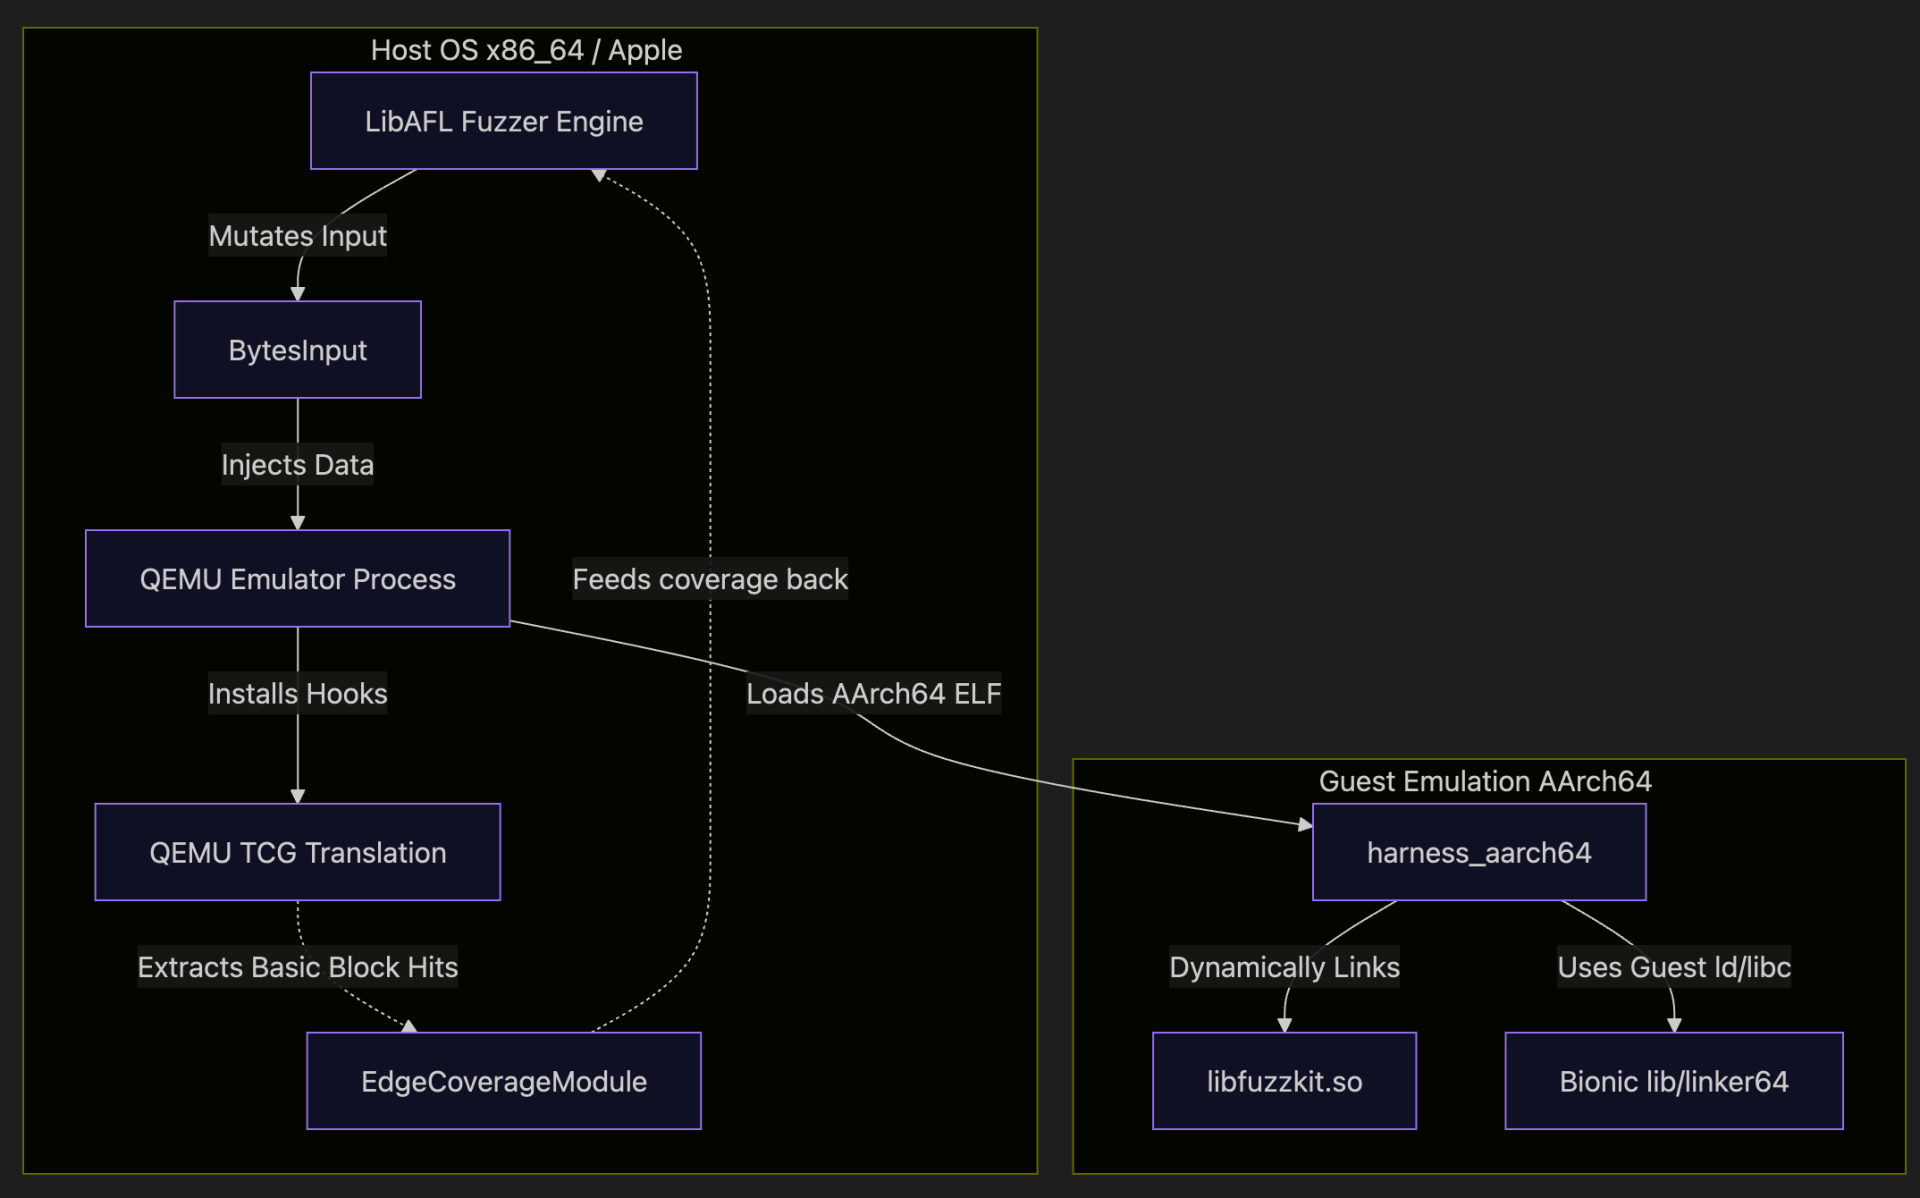The height and width of the screenshot is (1198, 1920).
Task: Click the QEMU Emulator Process node
Action: coord(297,579)
